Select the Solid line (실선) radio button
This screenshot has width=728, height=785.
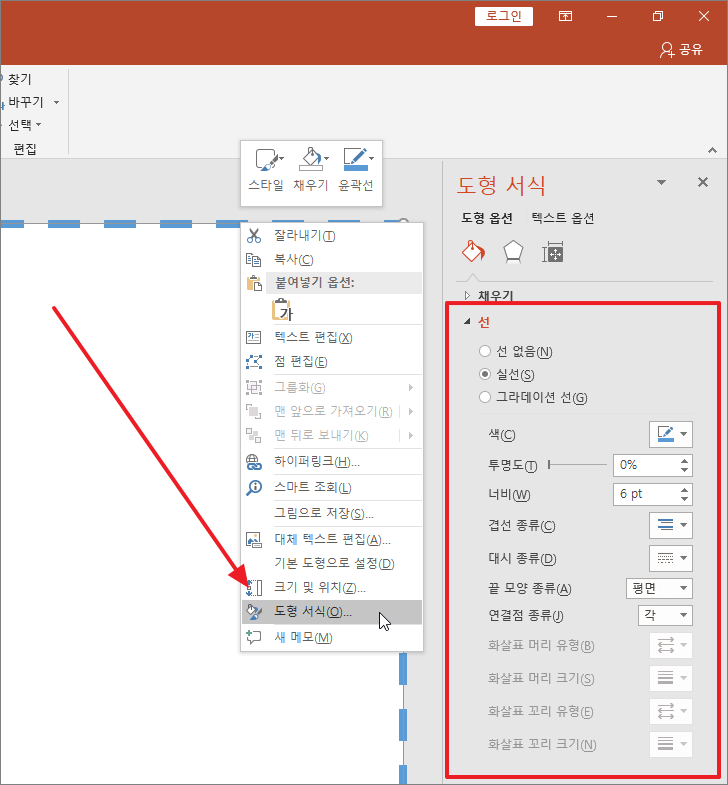[485, 374]
